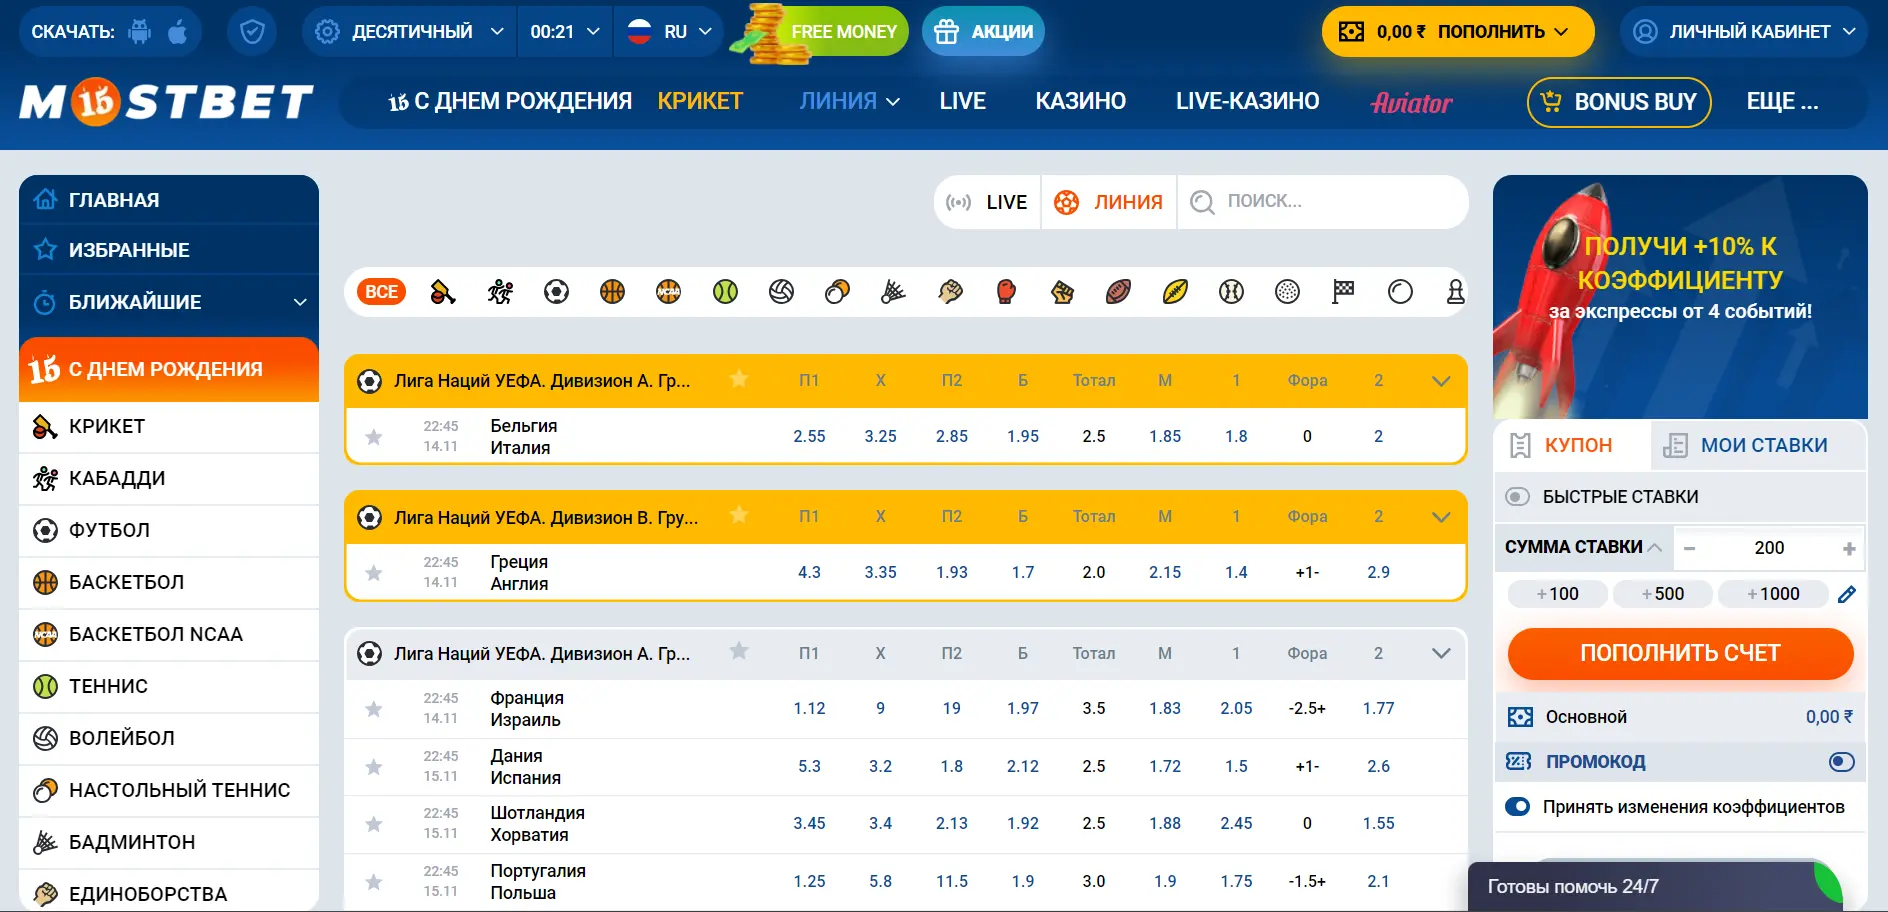Switch to the Купон tab
The height and width of the screenshot is (912, 1888).
click(x=1572, y=445)
